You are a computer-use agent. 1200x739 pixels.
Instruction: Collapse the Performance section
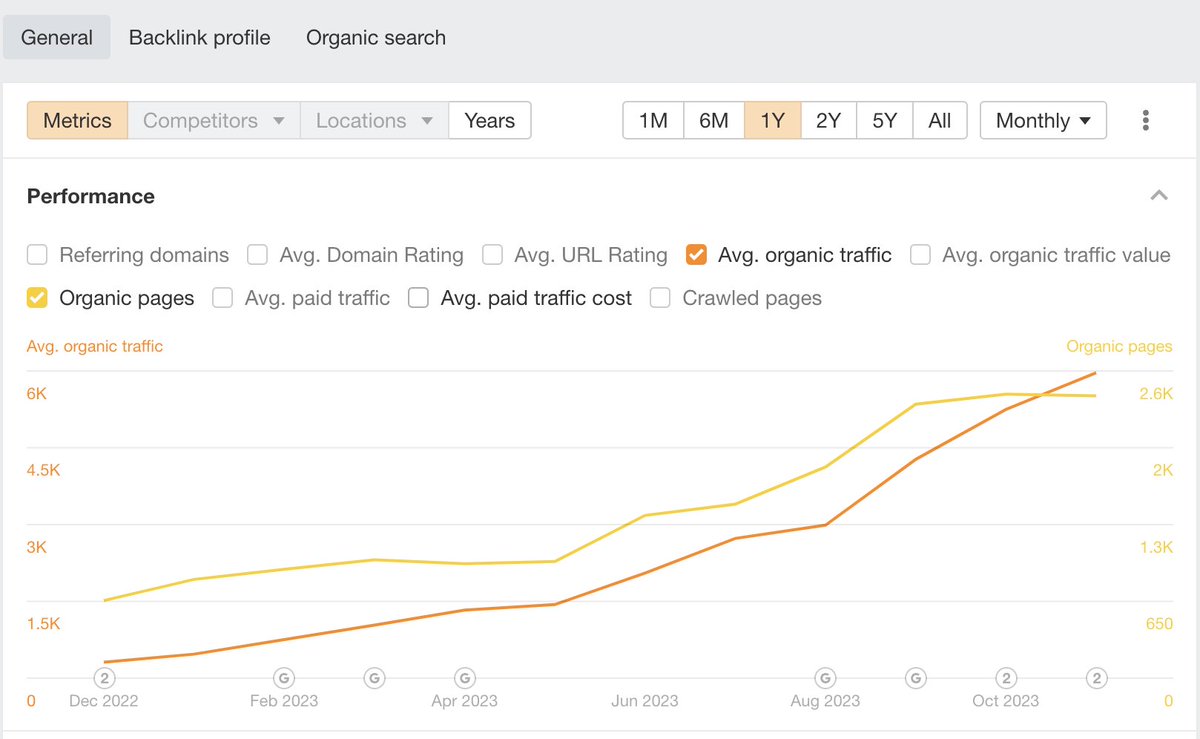[1158, 195]
